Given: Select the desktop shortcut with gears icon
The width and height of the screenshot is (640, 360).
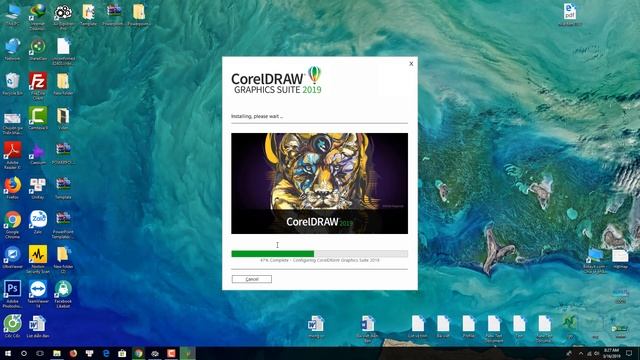Looking at the screenshot, I should [63, 16].
